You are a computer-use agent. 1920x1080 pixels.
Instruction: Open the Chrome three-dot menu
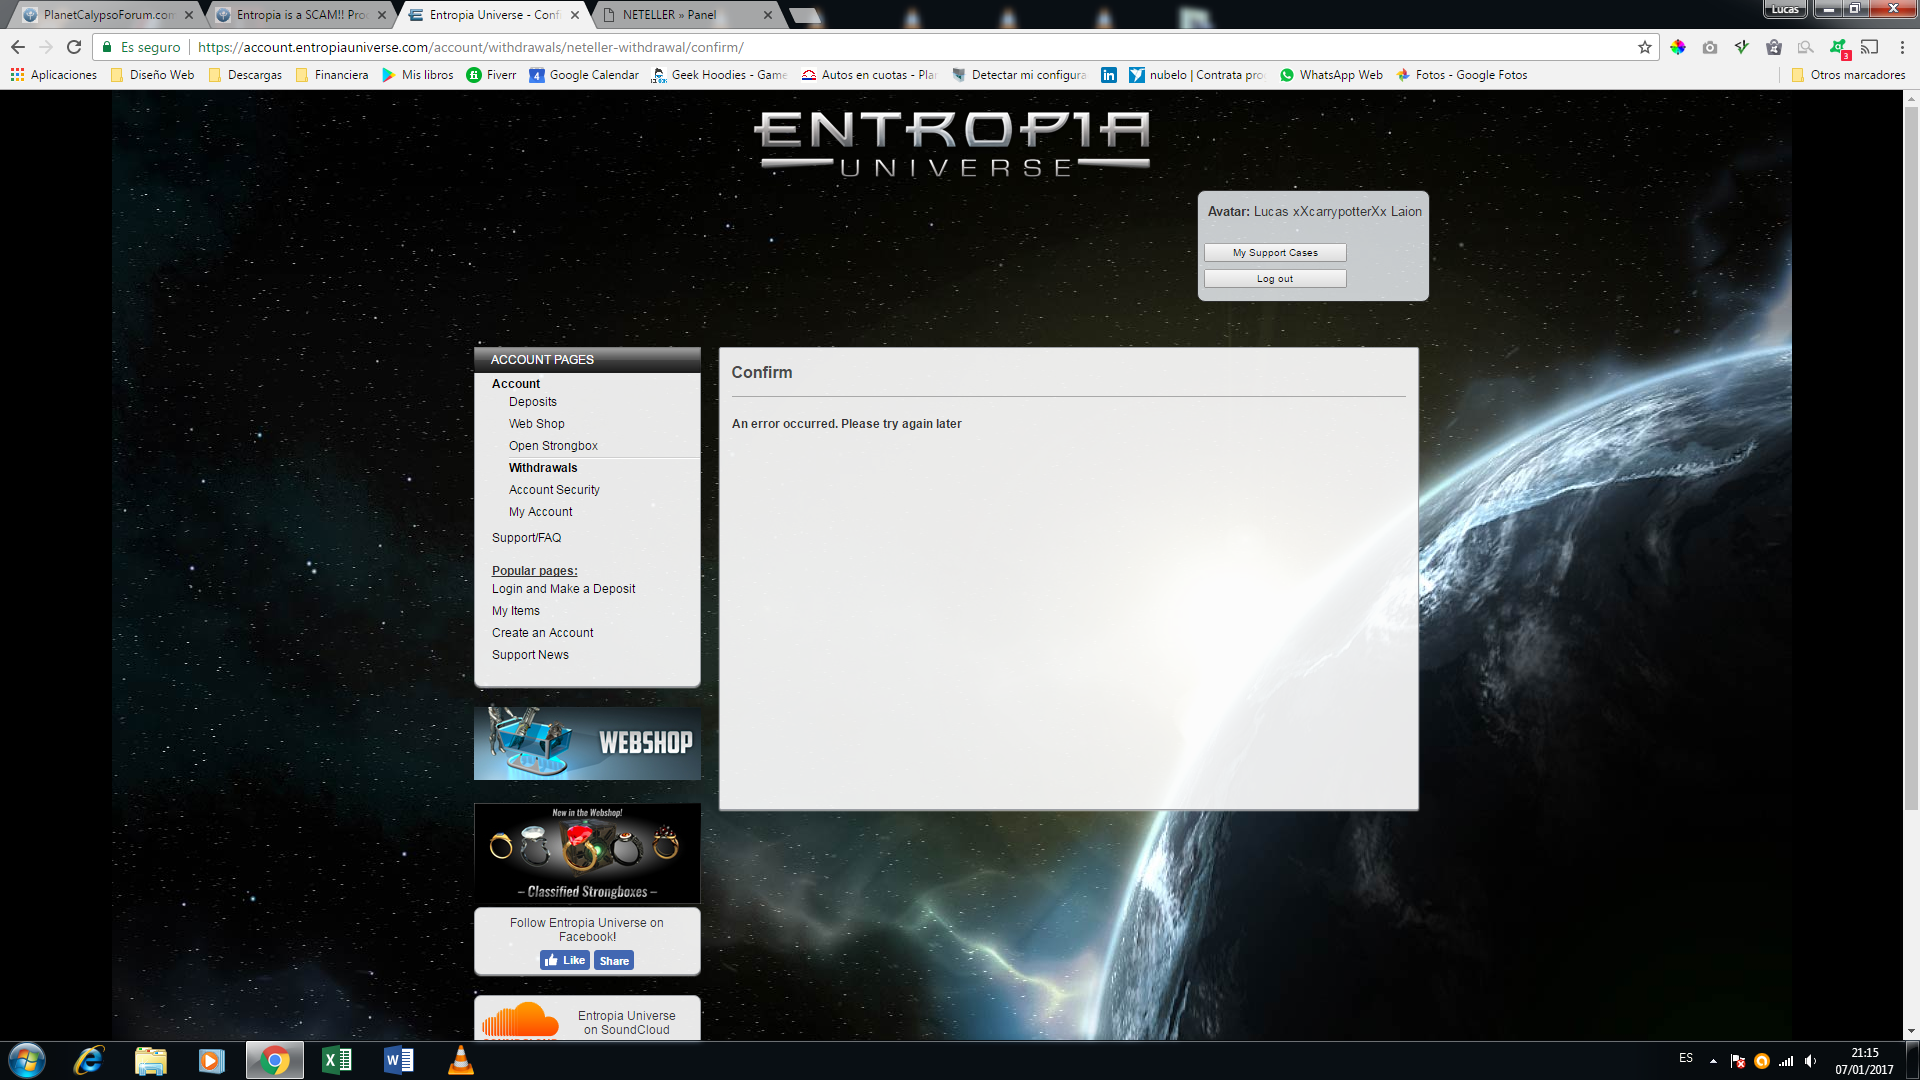pyautogui.click(x=1902, y=47)
